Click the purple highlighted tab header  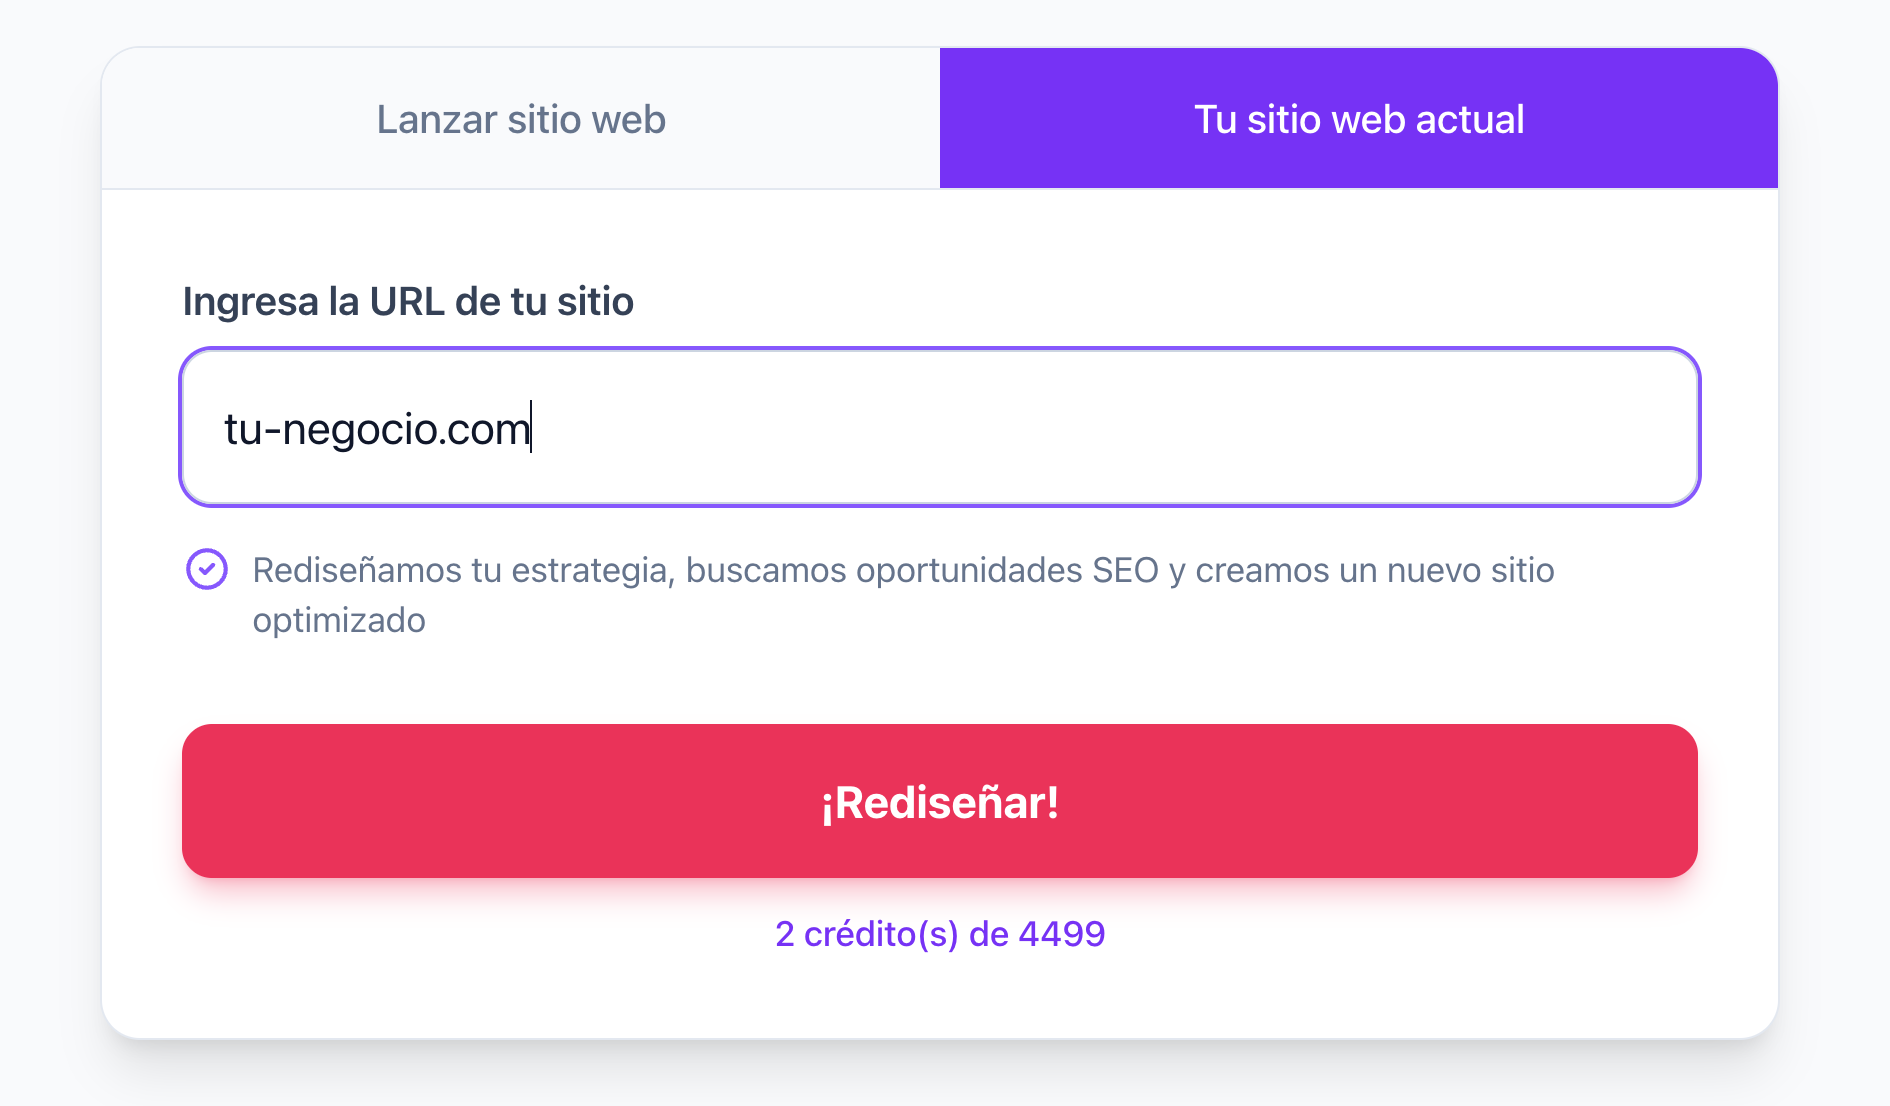1358,119
